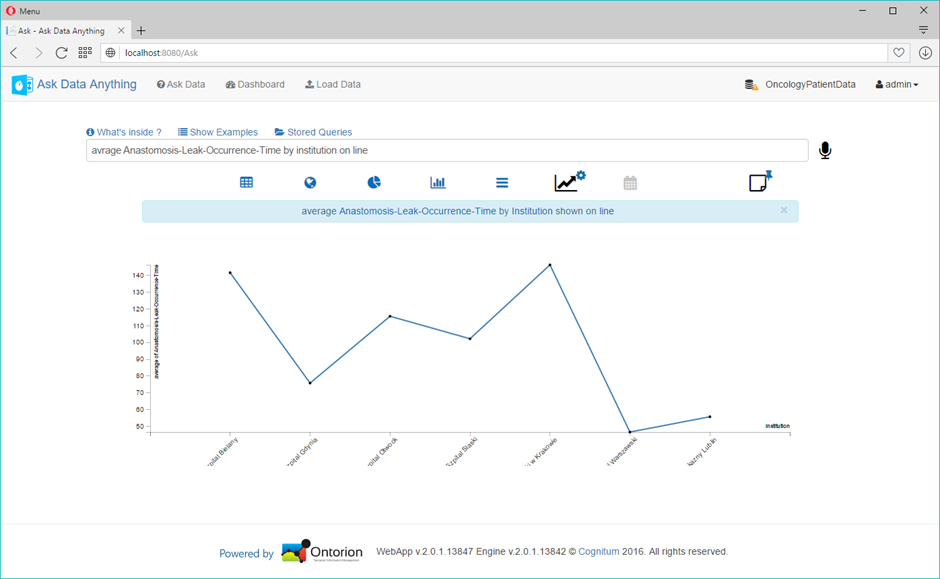940x579 pixels.
Task: Dismiss the blue query info banner
Action: coord(784,210)
